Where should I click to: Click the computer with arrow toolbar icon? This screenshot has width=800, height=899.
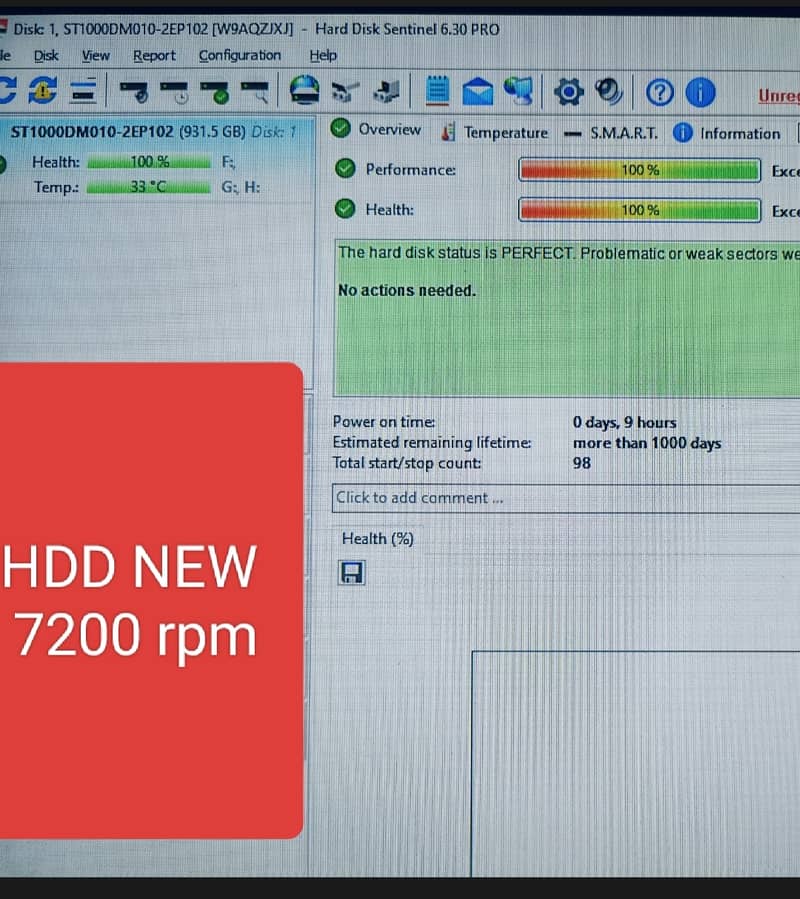(x=387, y=91)
